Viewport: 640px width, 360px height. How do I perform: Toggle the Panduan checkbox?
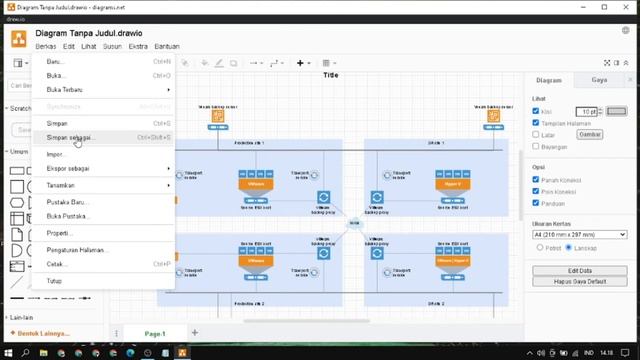pyautogui.click(x=536, y=203)
